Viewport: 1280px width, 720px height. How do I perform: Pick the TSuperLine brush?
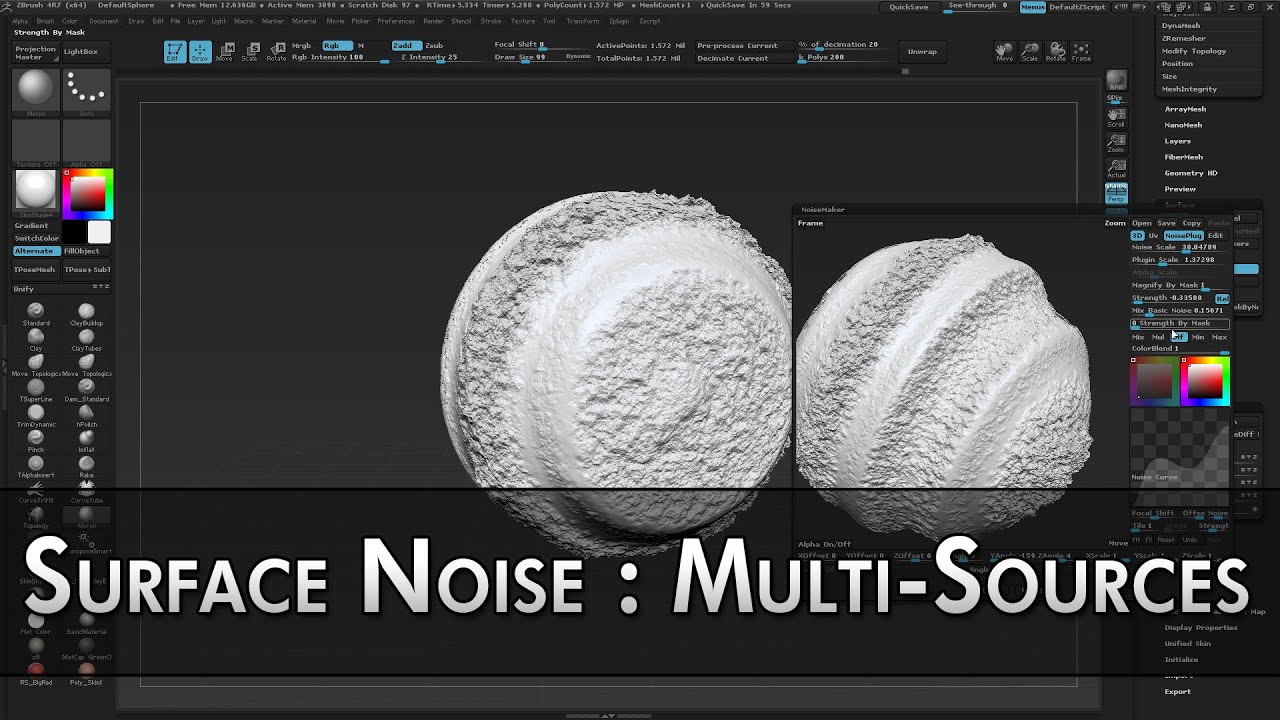[x=36, y=390]
